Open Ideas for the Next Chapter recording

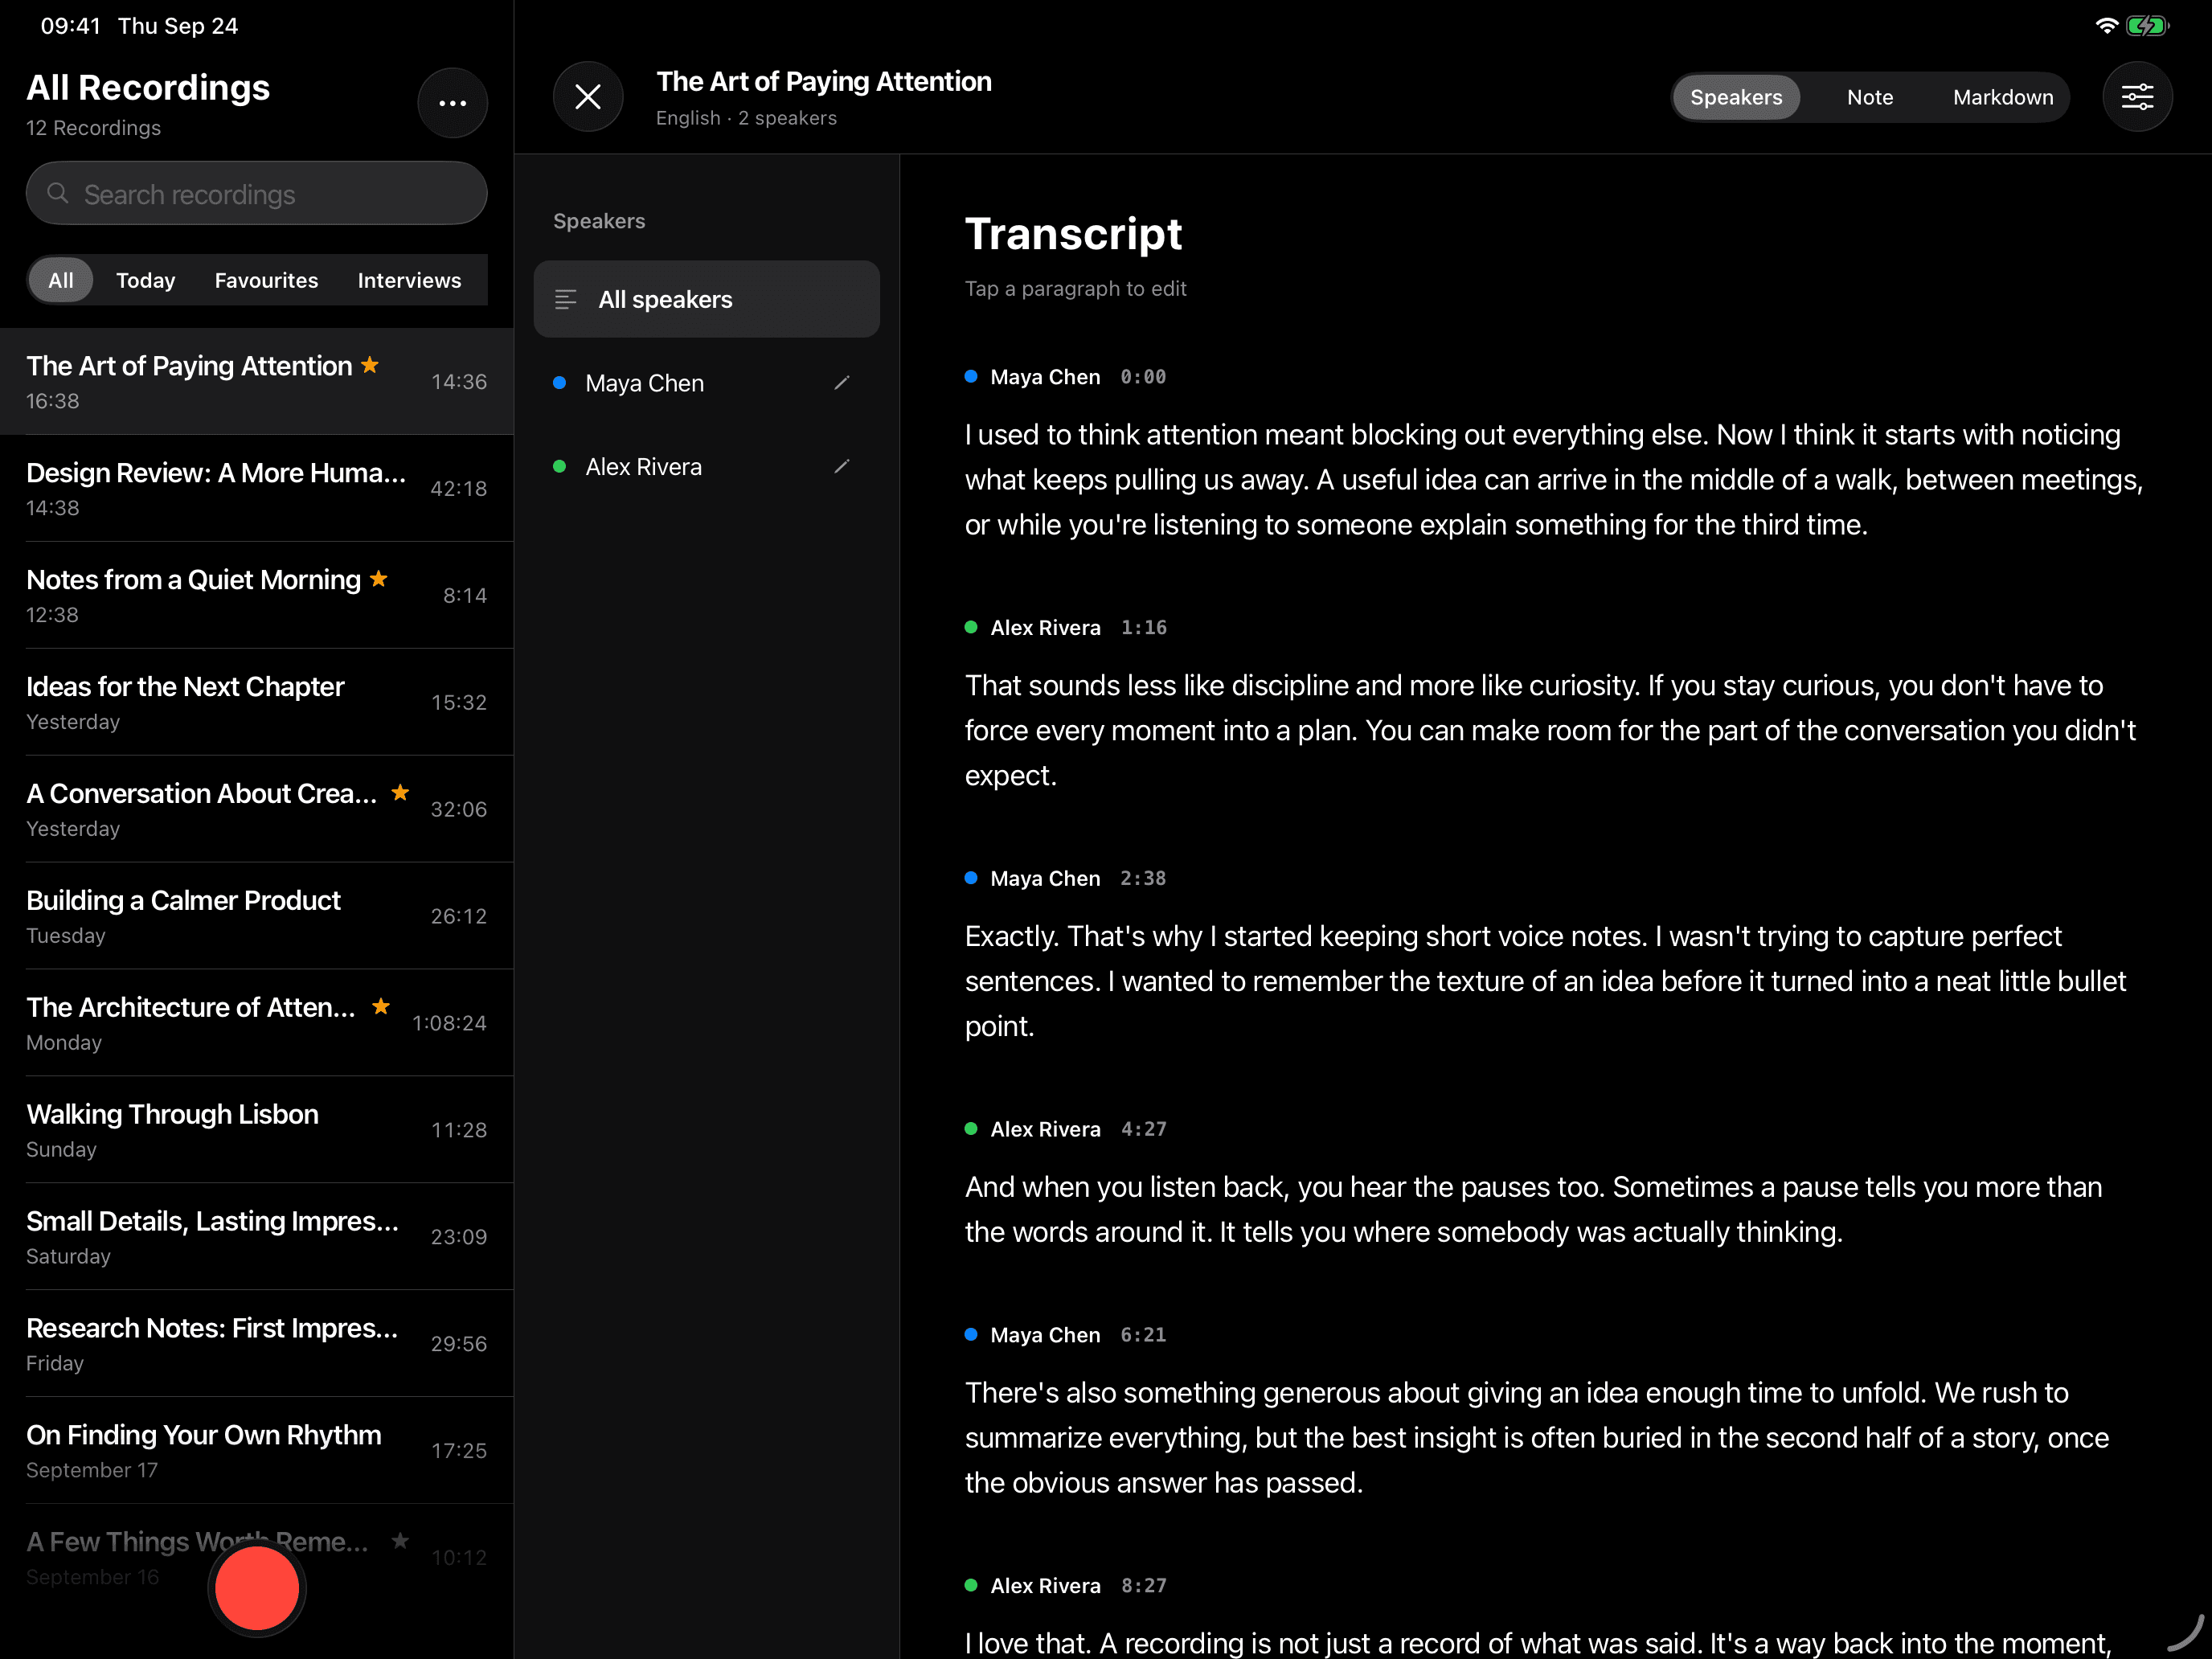pyautogui.click(x=257, y=703)
